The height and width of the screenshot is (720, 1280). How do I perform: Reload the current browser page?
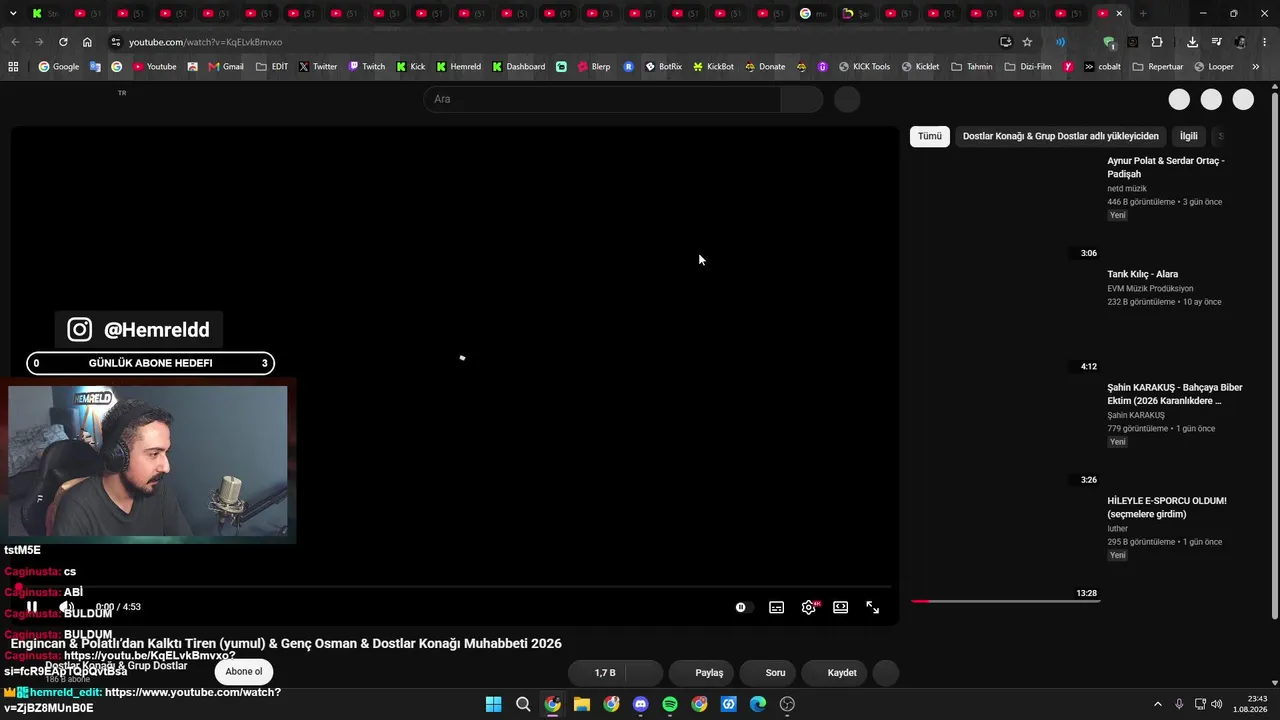coord(63,42)
